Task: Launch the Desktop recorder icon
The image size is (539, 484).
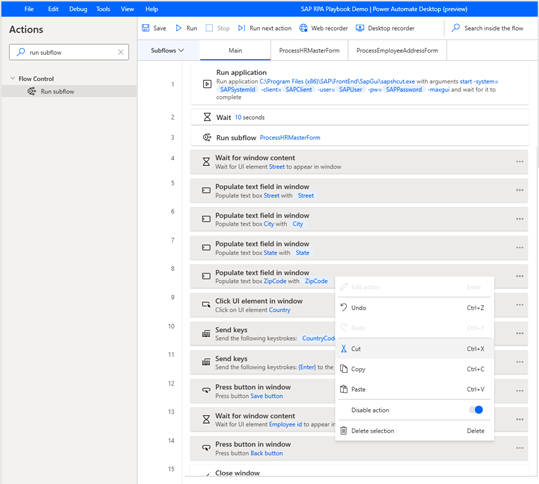Action: [360, 28]
